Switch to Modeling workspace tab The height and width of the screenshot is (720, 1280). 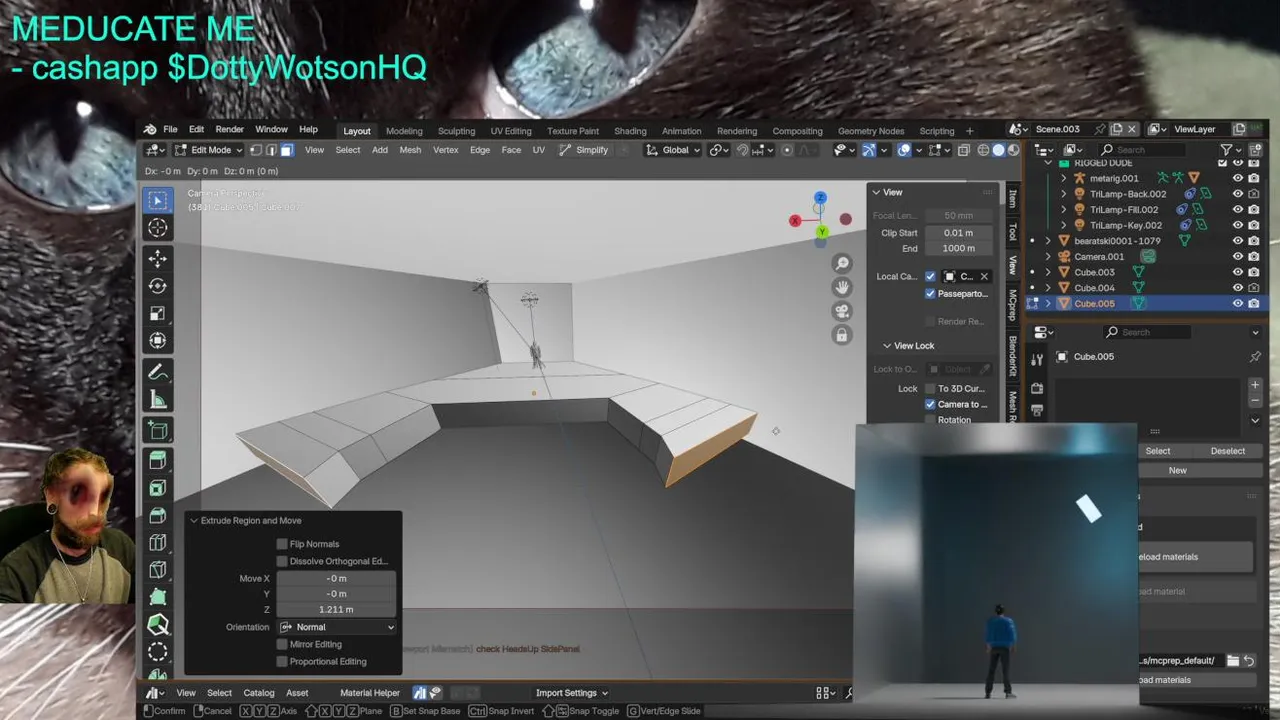(x=404, y=131)
